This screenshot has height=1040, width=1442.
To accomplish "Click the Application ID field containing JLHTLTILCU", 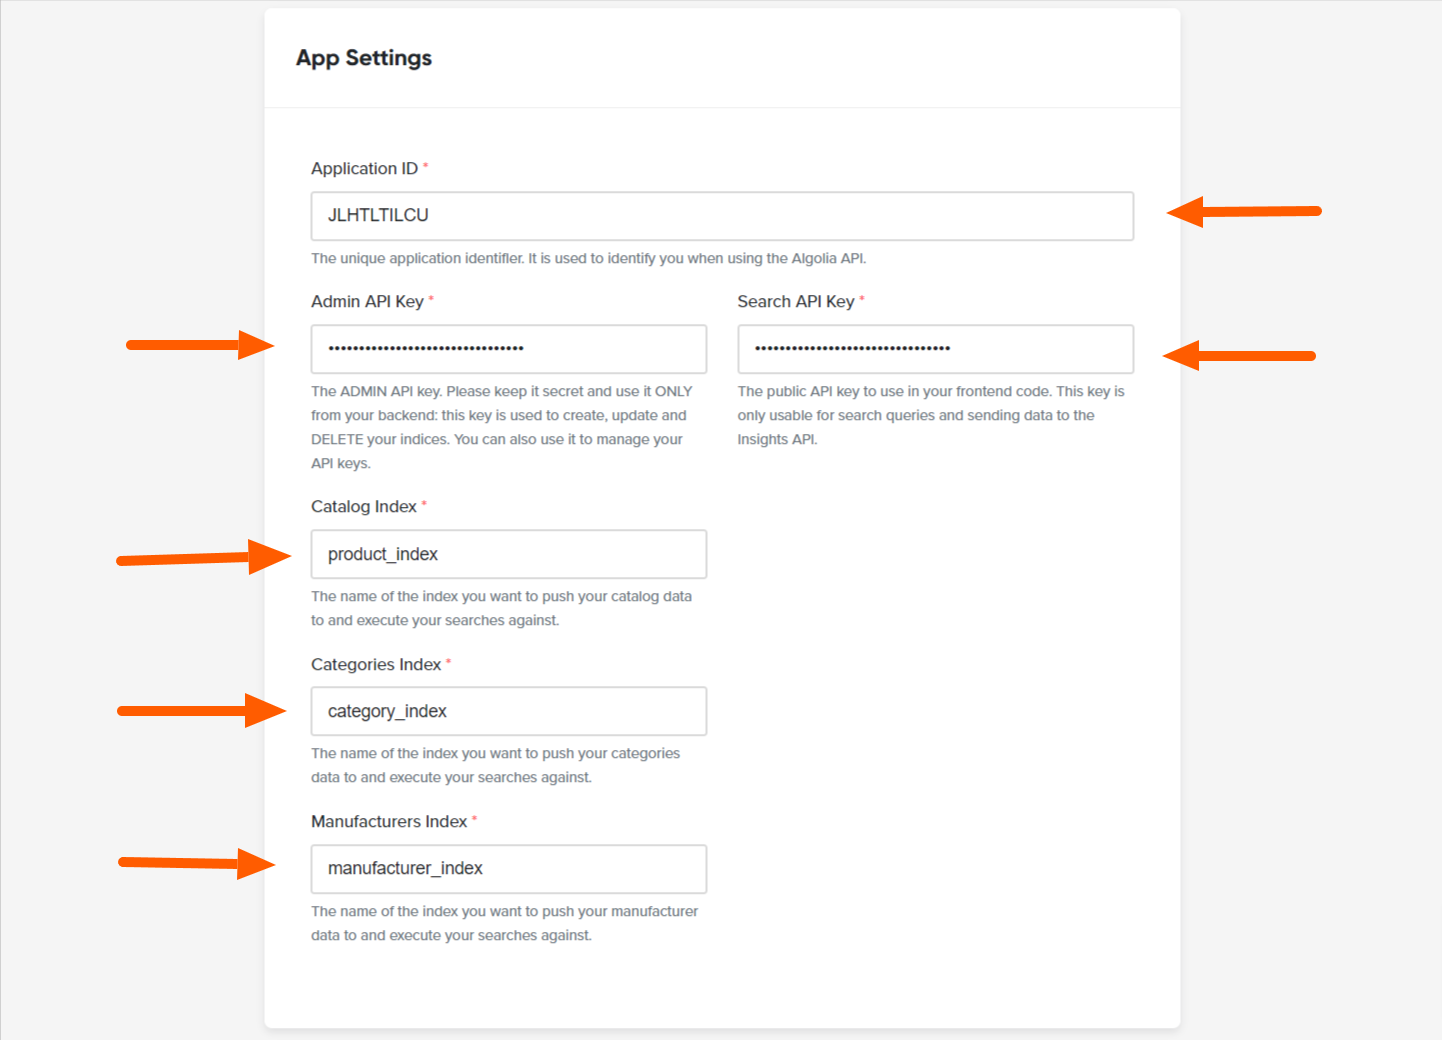I will point(722,216).
